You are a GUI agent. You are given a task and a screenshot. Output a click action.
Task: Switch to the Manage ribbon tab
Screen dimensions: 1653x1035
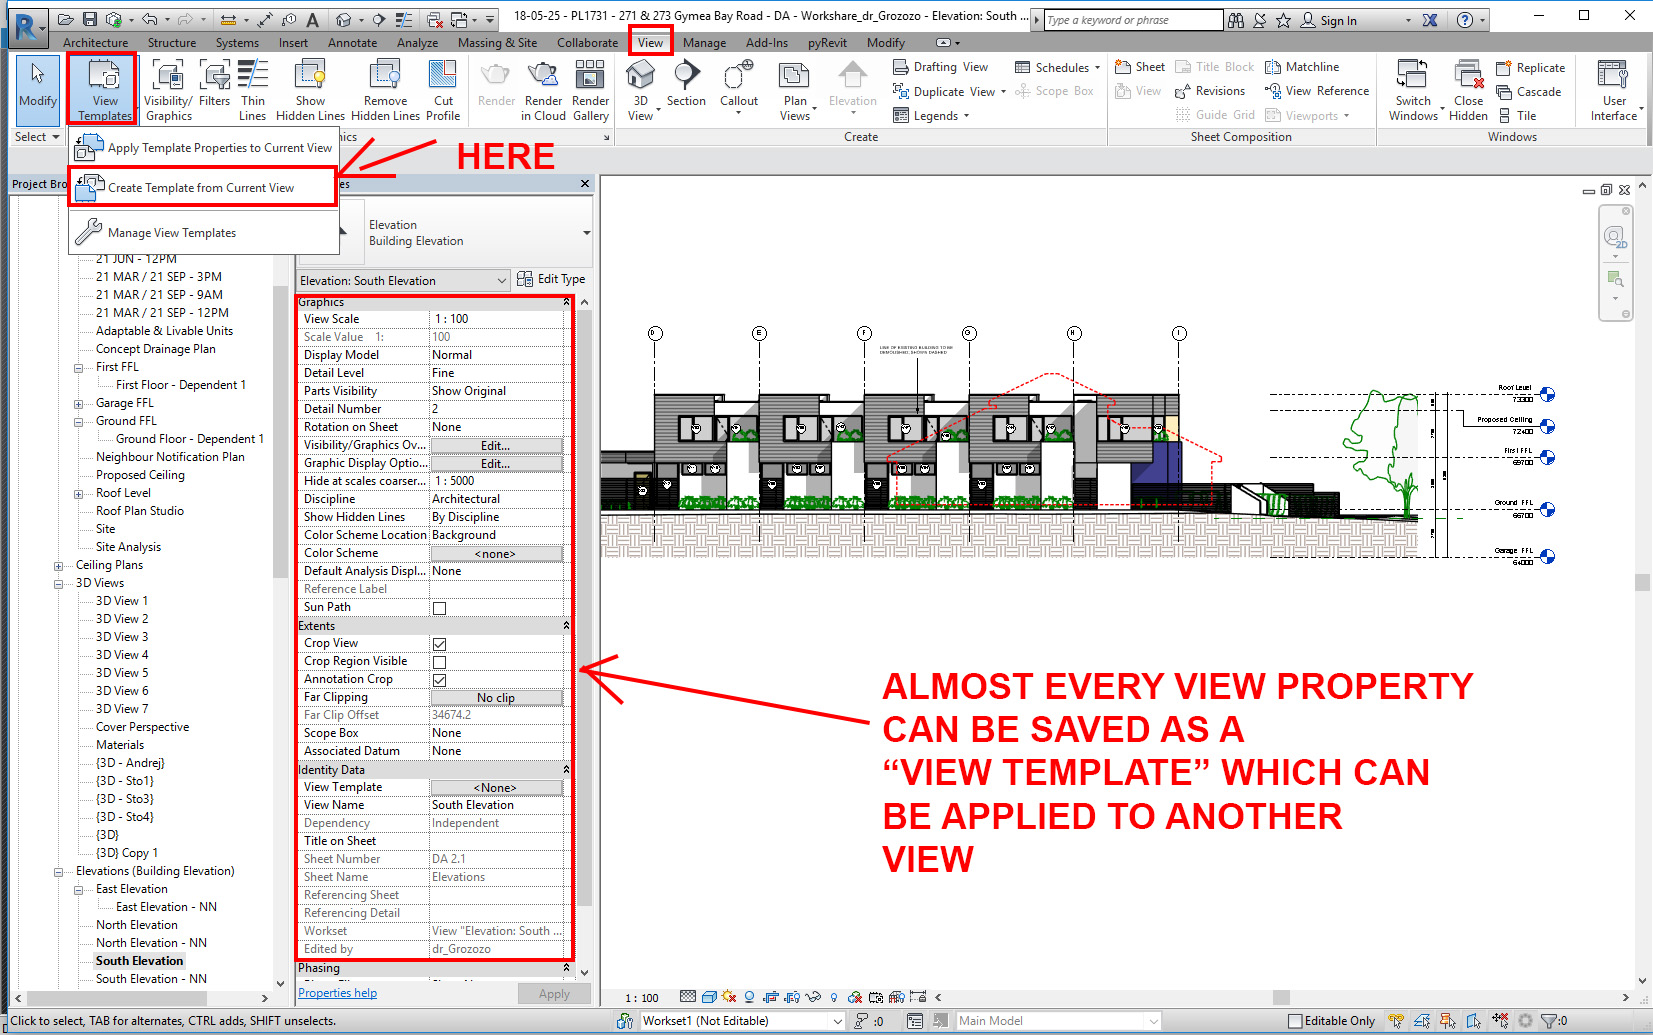pyautogui.click(x=704, y=42)
